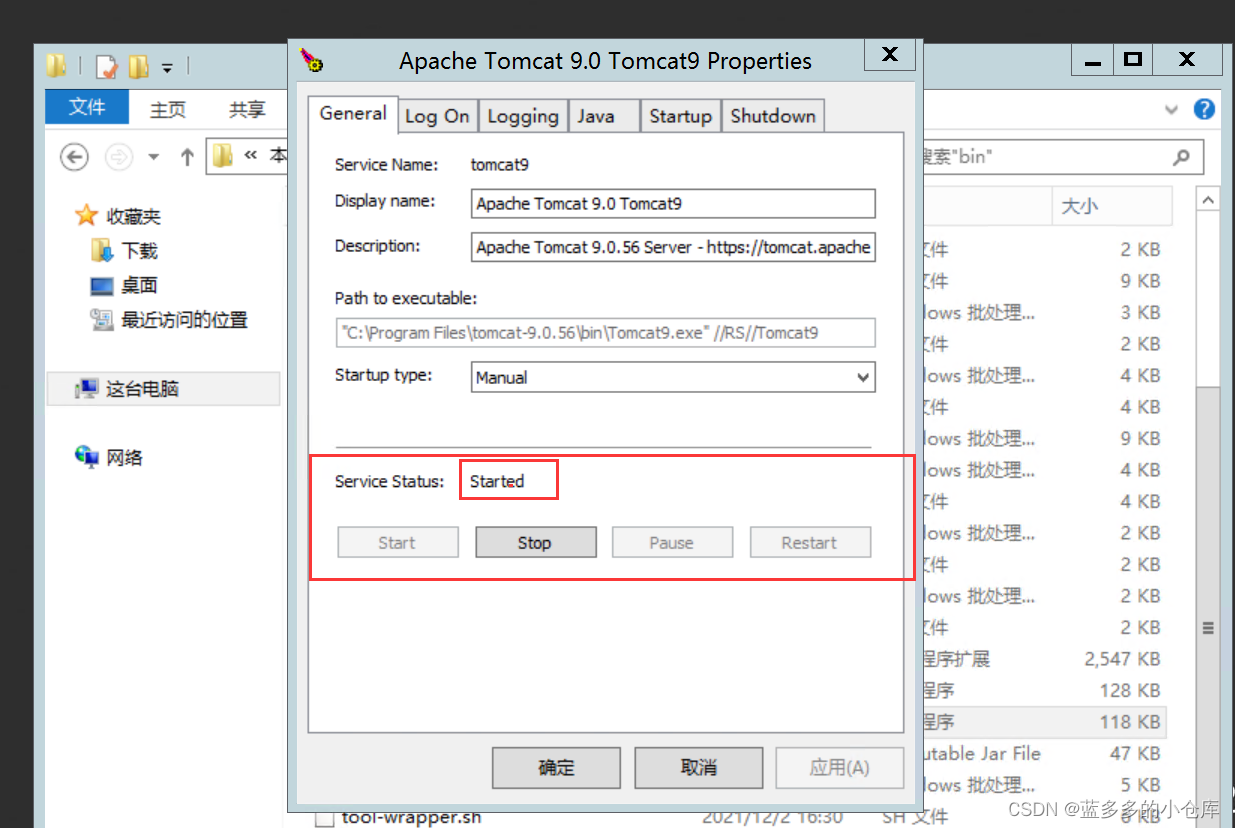The image size is (1235, 828).
Task: Select 网络 in the navigation pane
Action: tap(125, 458)
